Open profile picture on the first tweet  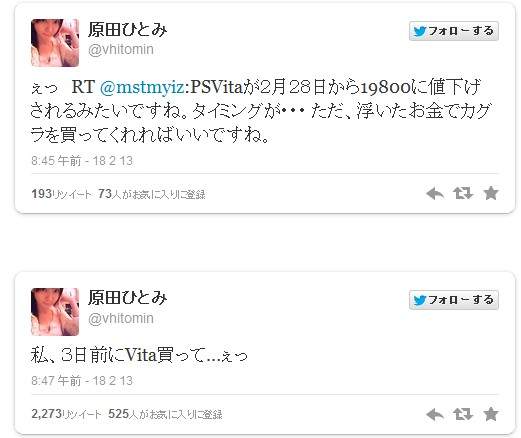[x=55, y=43]
